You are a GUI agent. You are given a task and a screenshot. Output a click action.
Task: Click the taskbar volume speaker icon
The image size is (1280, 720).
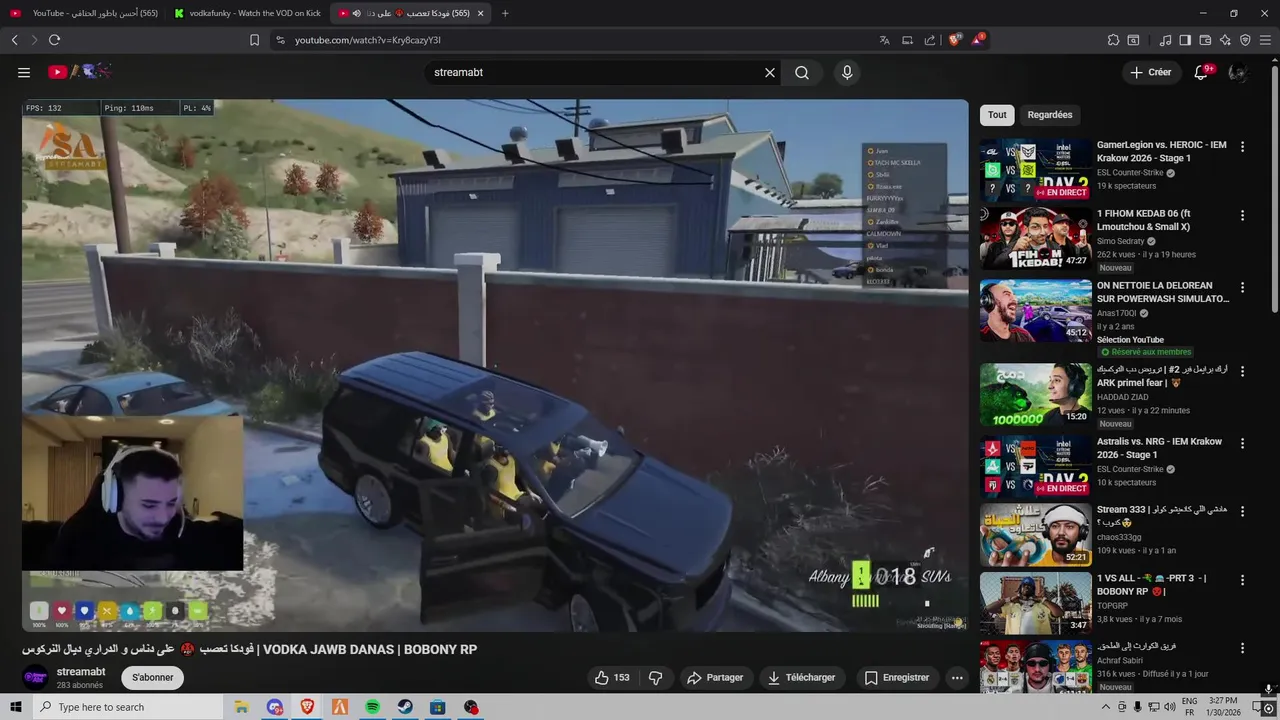click(1170, 707)
